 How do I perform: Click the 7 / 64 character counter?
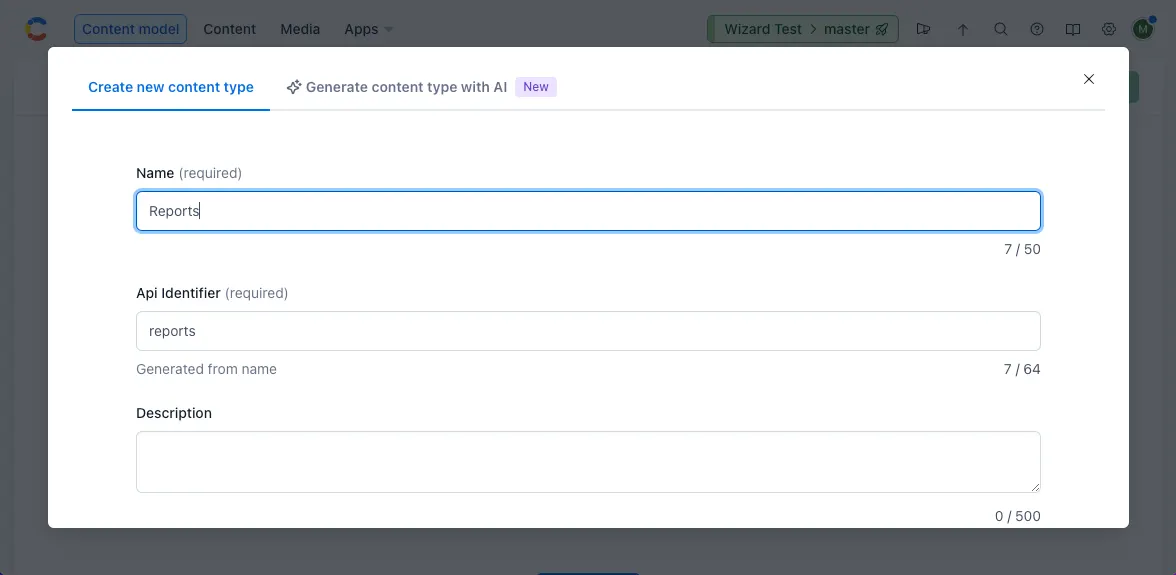coord(1022,369)
